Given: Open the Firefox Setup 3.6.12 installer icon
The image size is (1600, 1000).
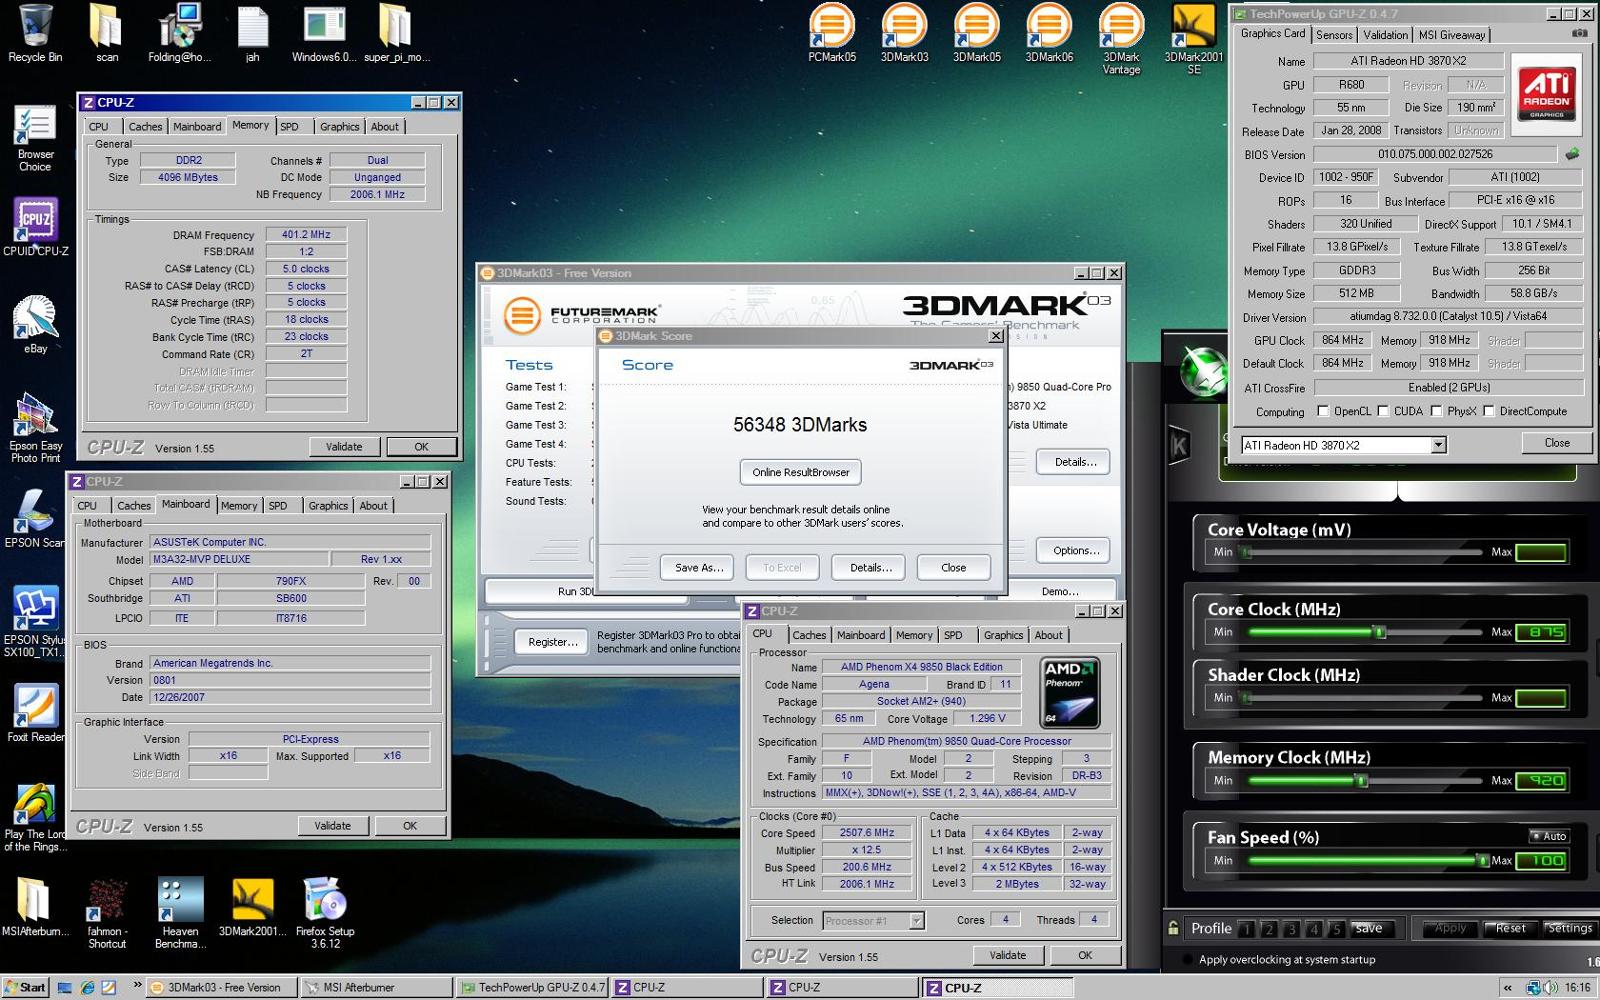Looking at the screenshot, I should pyautogui.click(x=325, y=913).
